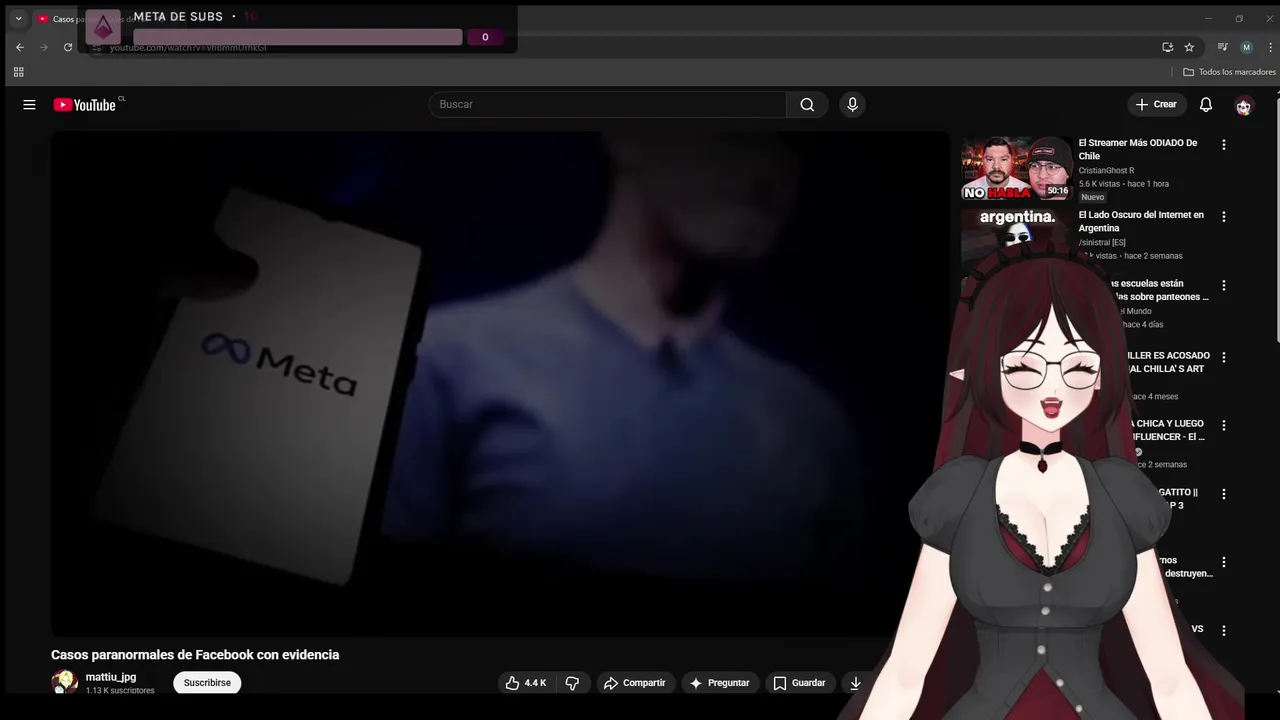The image size is (1280, 720).
Task: Open options menu for El Lado Oscuro video
Action: coord(1223,217)
